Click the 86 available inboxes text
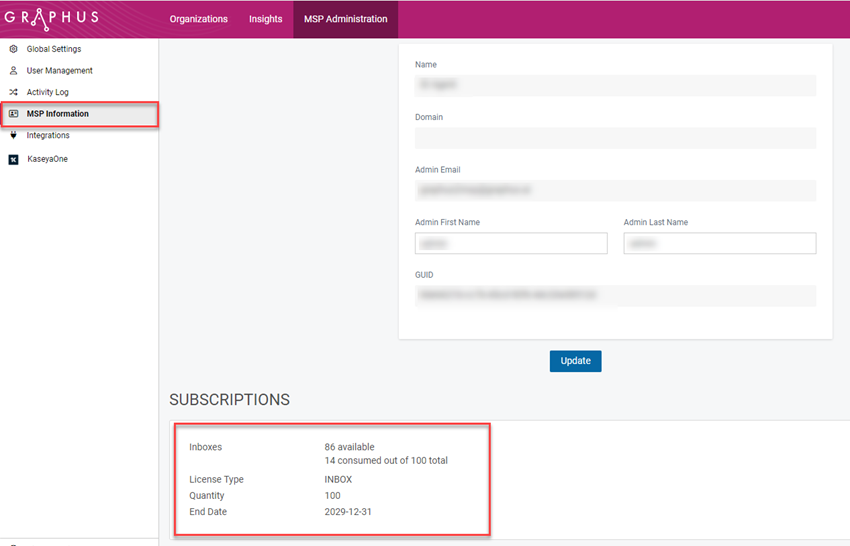850x546 pixels. click(x=349, y=447)
